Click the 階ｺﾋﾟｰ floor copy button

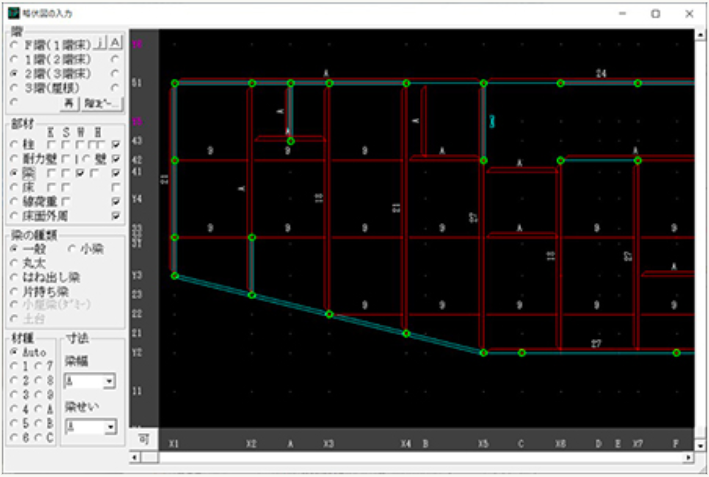coord(102,103)
